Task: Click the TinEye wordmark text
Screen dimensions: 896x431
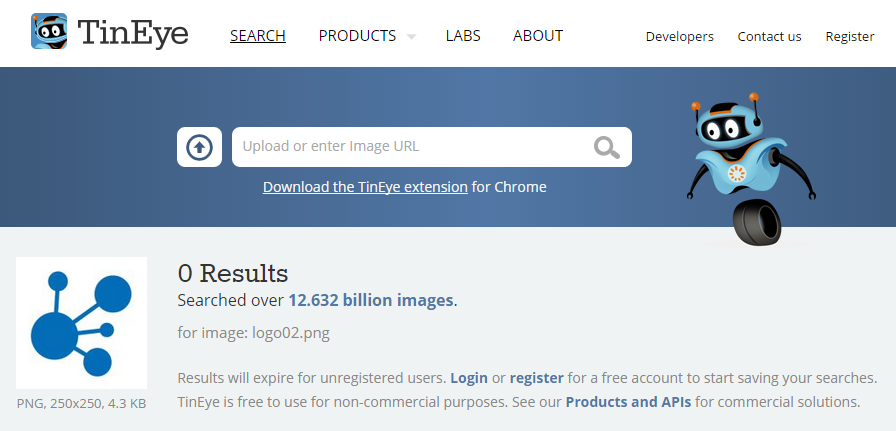Action: tap(132, 35)
